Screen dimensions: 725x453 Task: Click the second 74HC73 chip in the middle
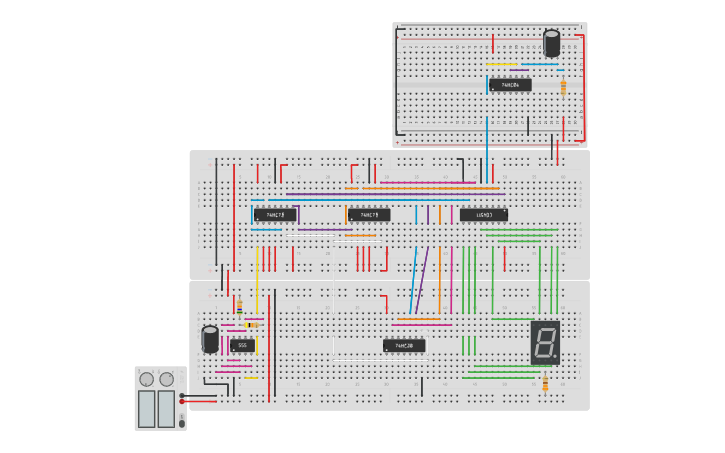coord(369,214)
